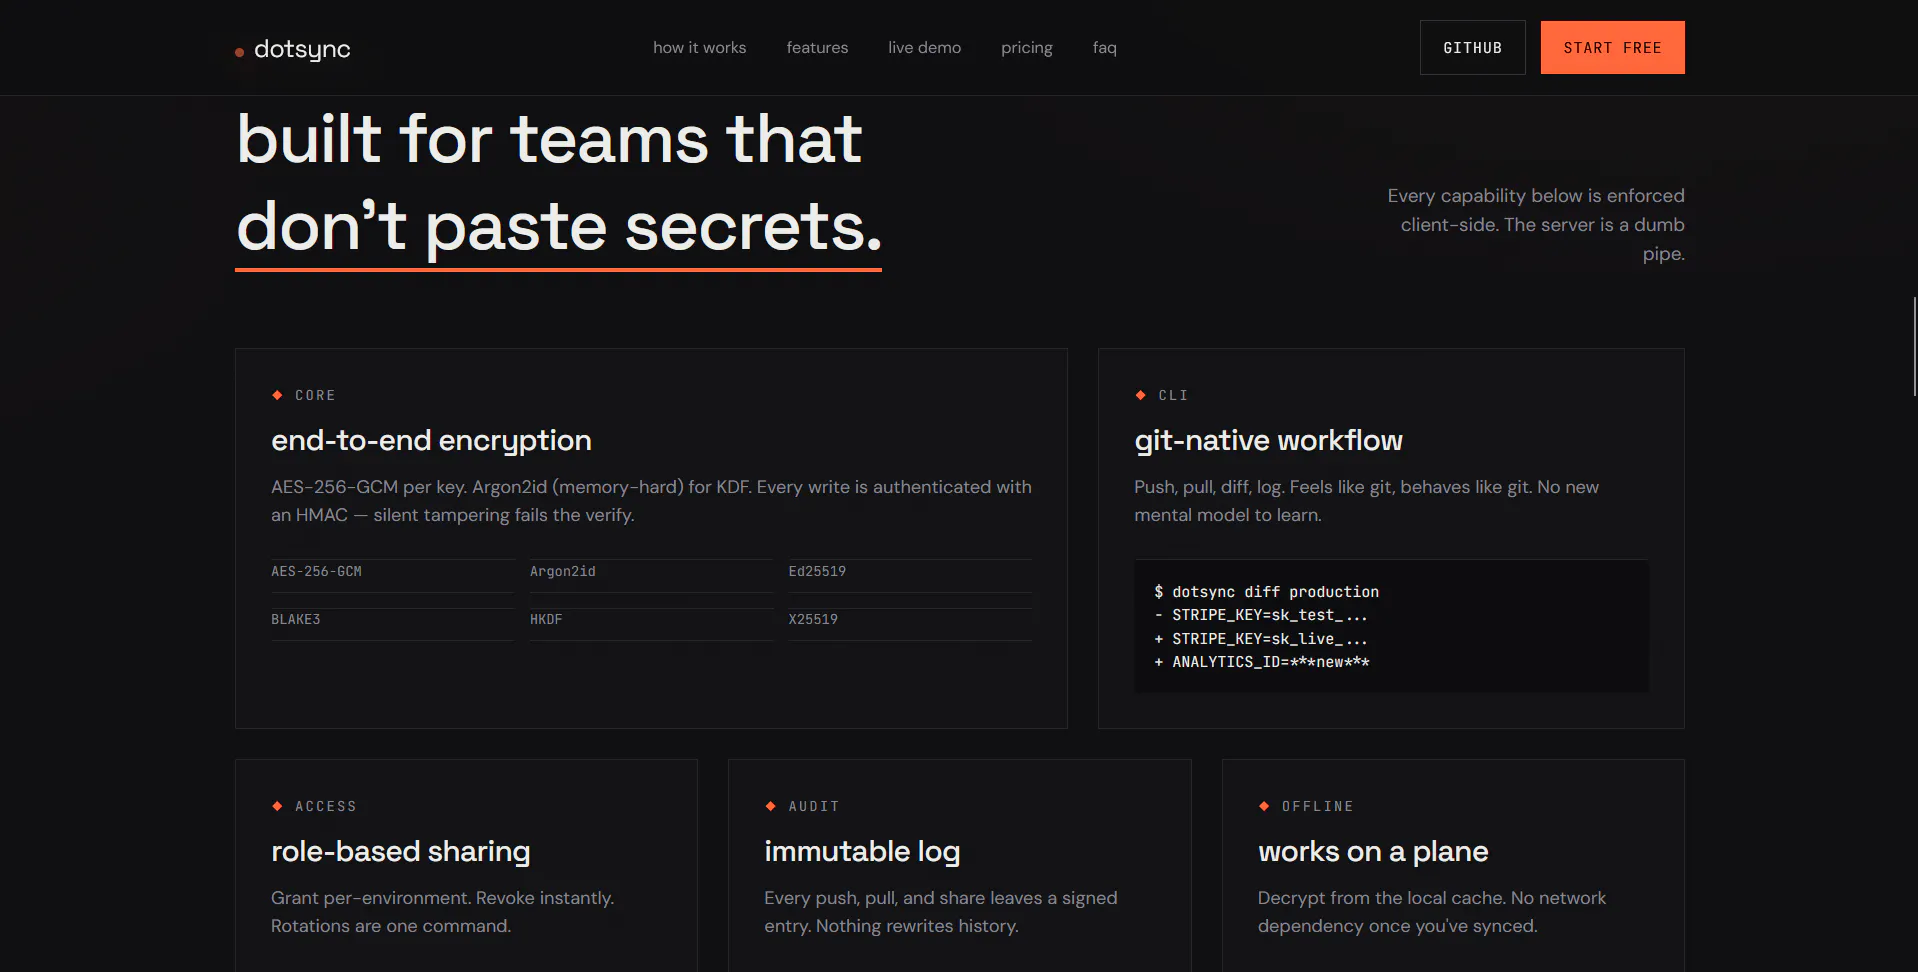
Task: Open the live demo nav link
Action: pyautogui.click(x=924, y=48)
